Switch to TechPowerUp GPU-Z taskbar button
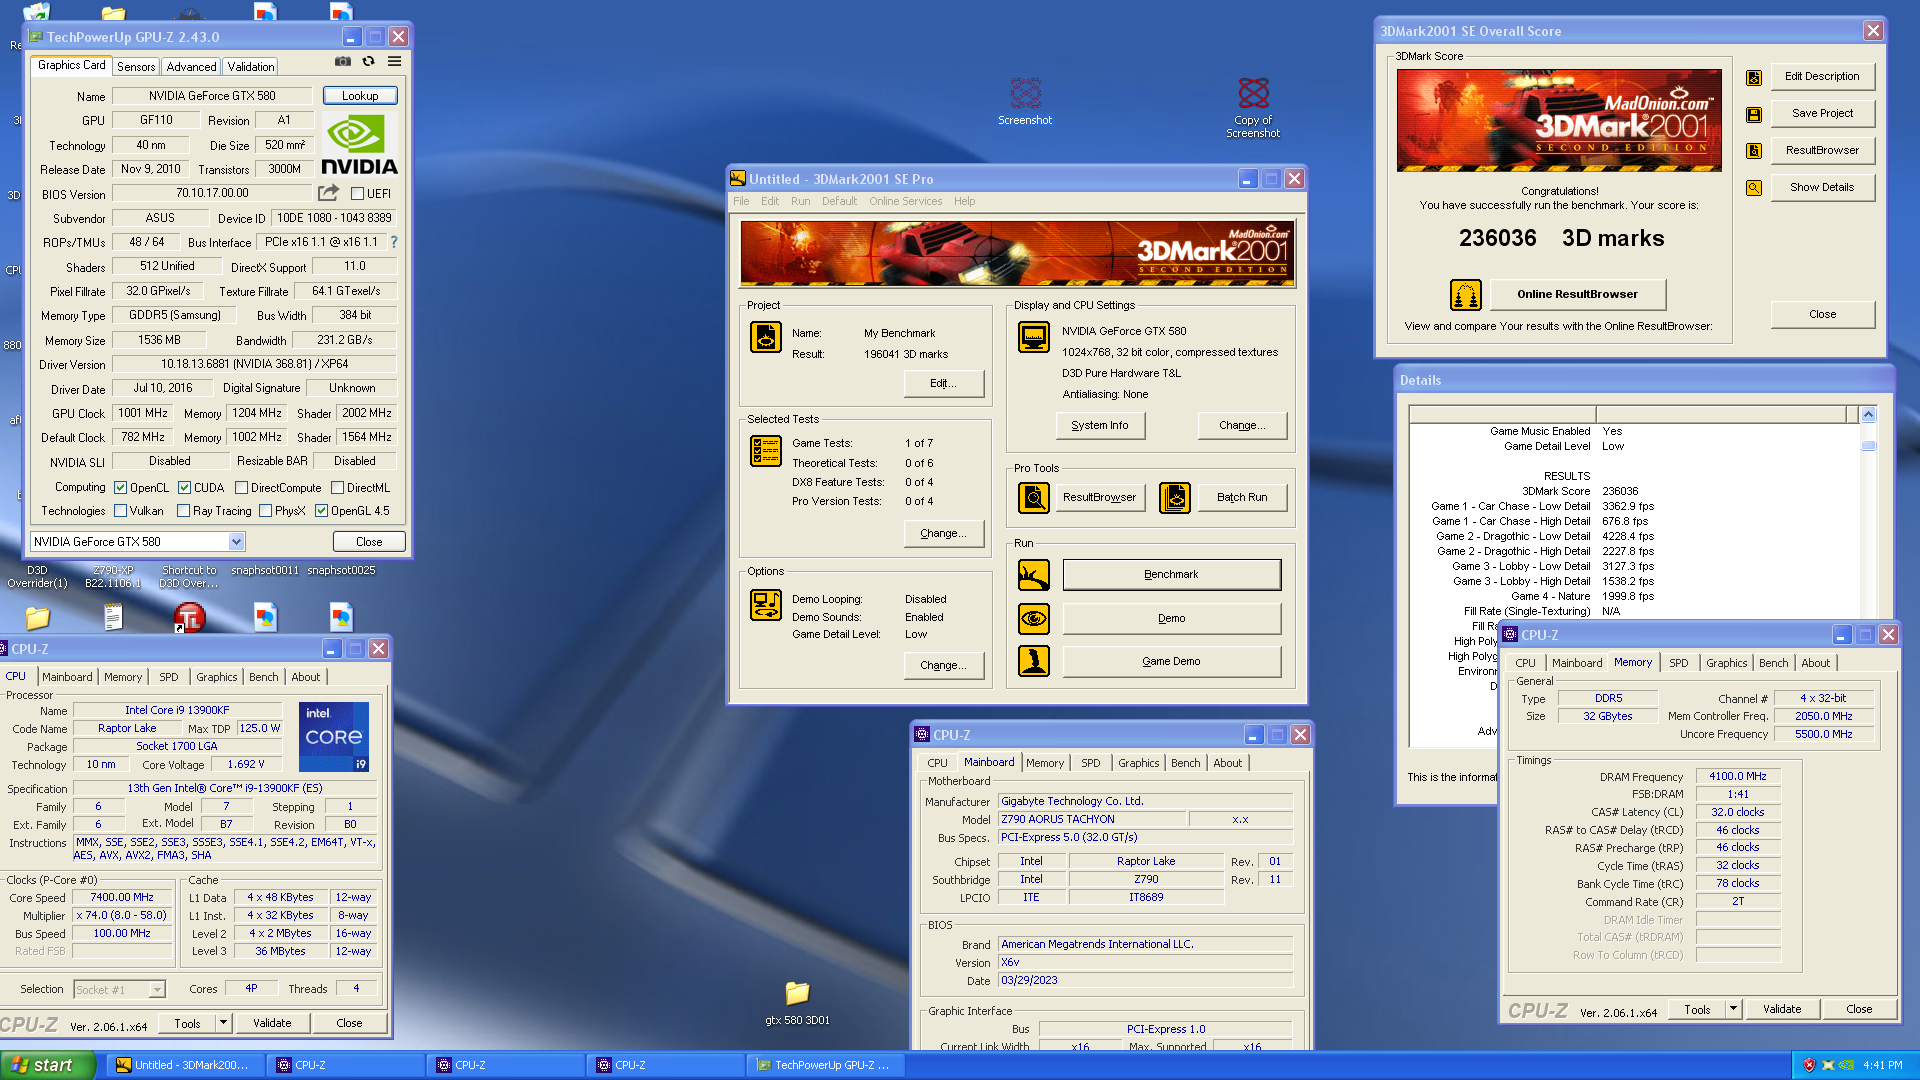Image resolution: width=1920 pixels, height=1080 pixels. pyautogui.click(x=825, y=1065)
